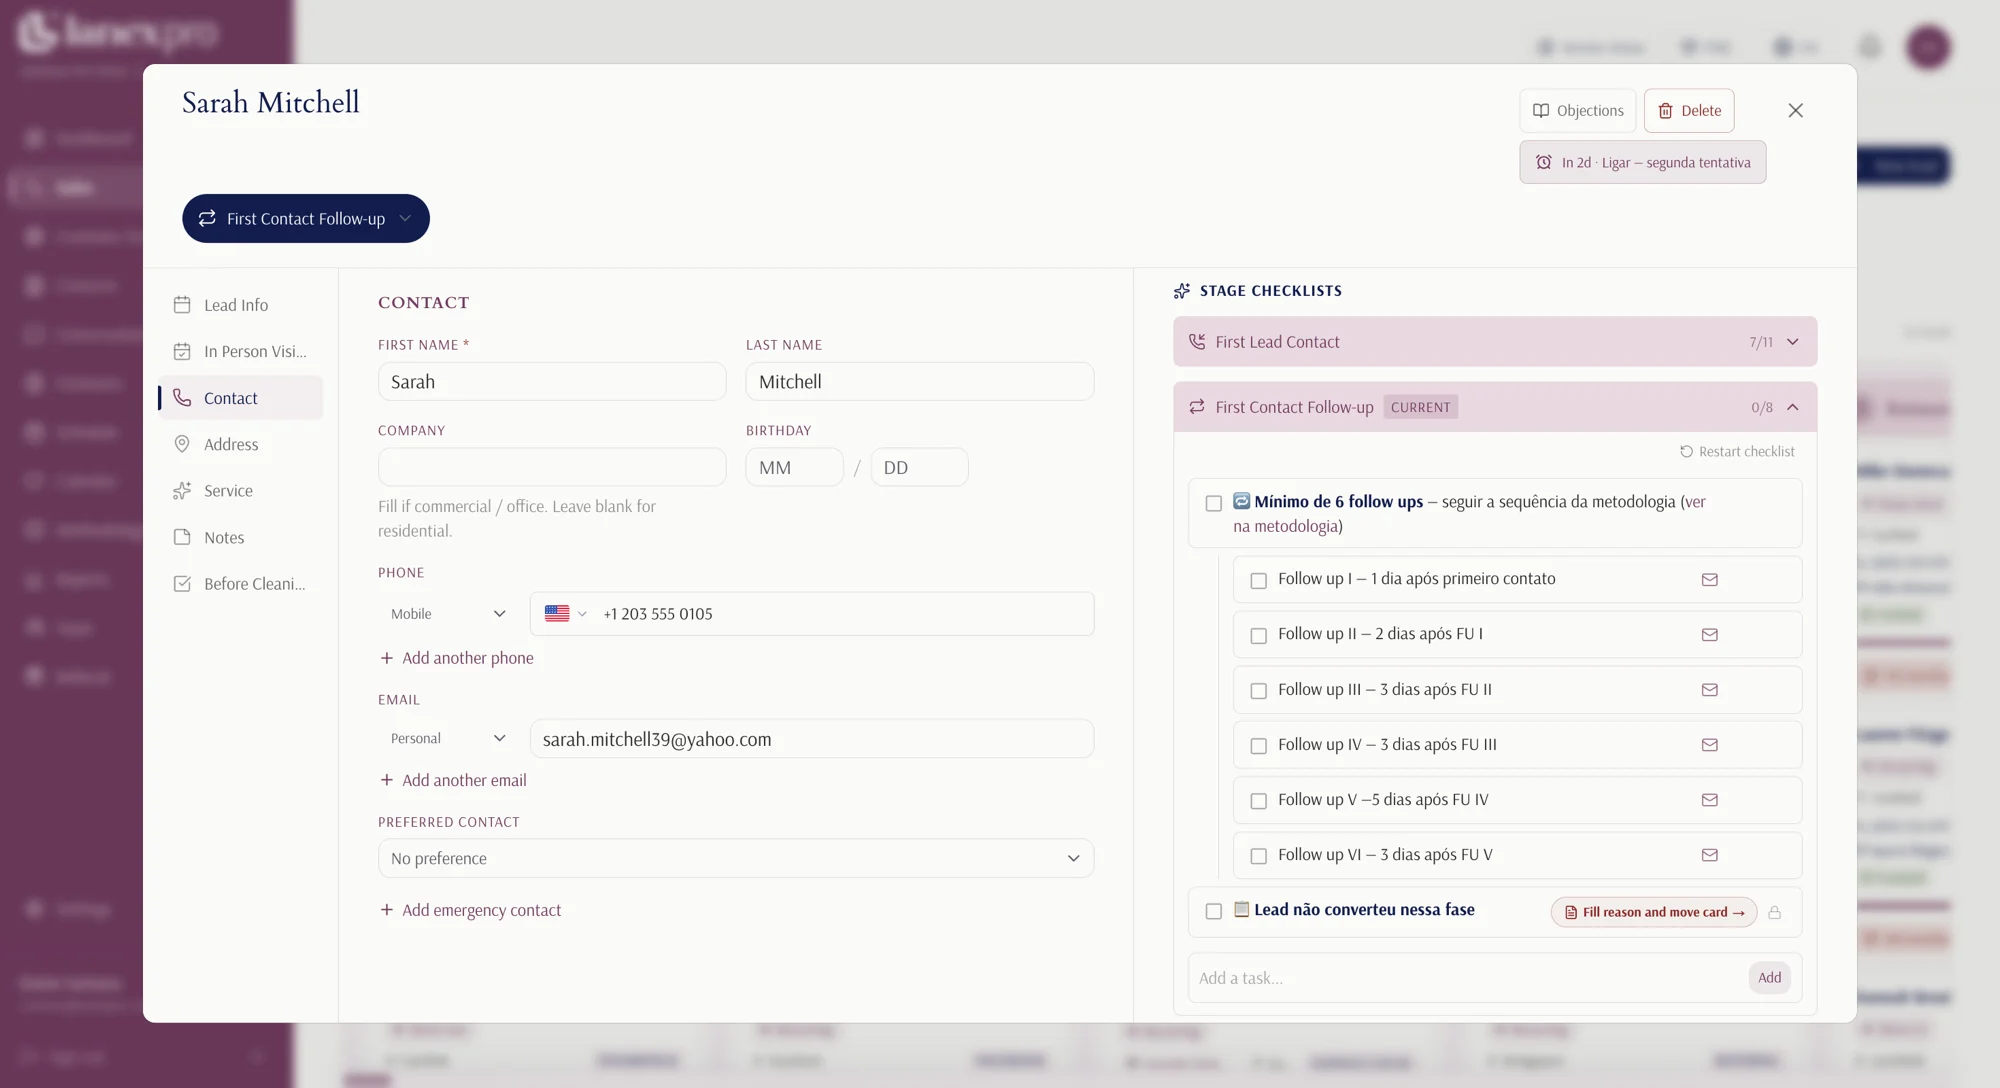The image size is (2000, 1088).
Task: Select the Contact section
Action: pos(240,398)
